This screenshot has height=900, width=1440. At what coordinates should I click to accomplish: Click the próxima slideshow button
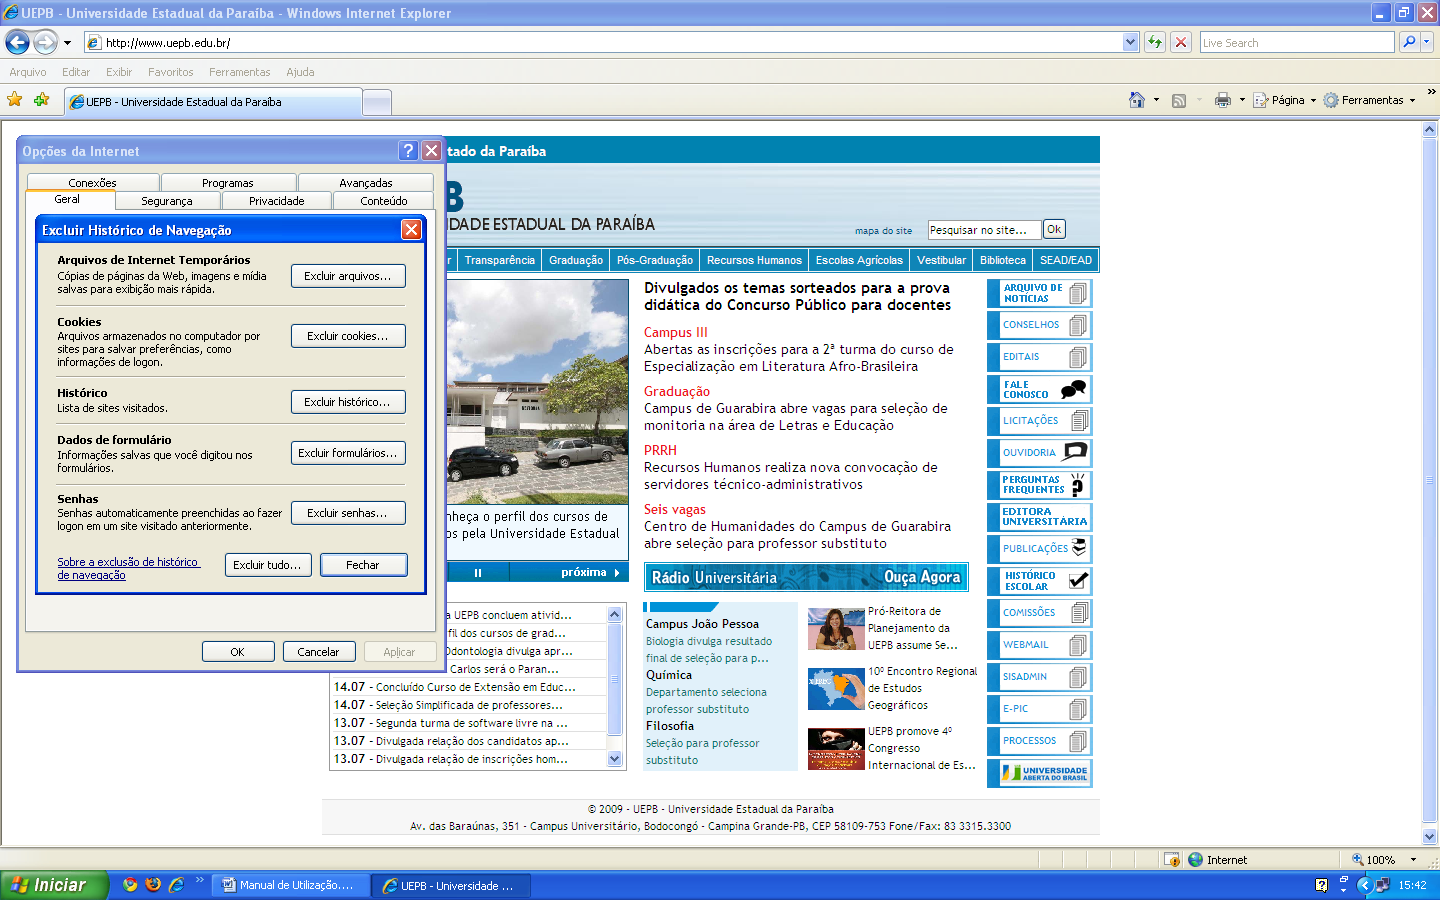[x=590, y=573]
